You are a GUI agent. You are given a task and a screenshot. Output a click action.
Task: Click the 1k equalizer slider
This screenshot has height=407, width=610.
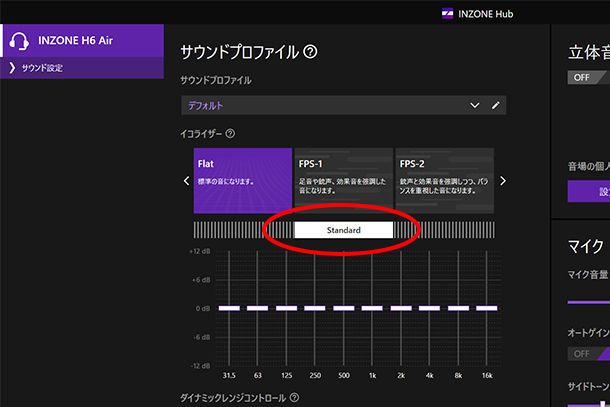tap(372, 308)
